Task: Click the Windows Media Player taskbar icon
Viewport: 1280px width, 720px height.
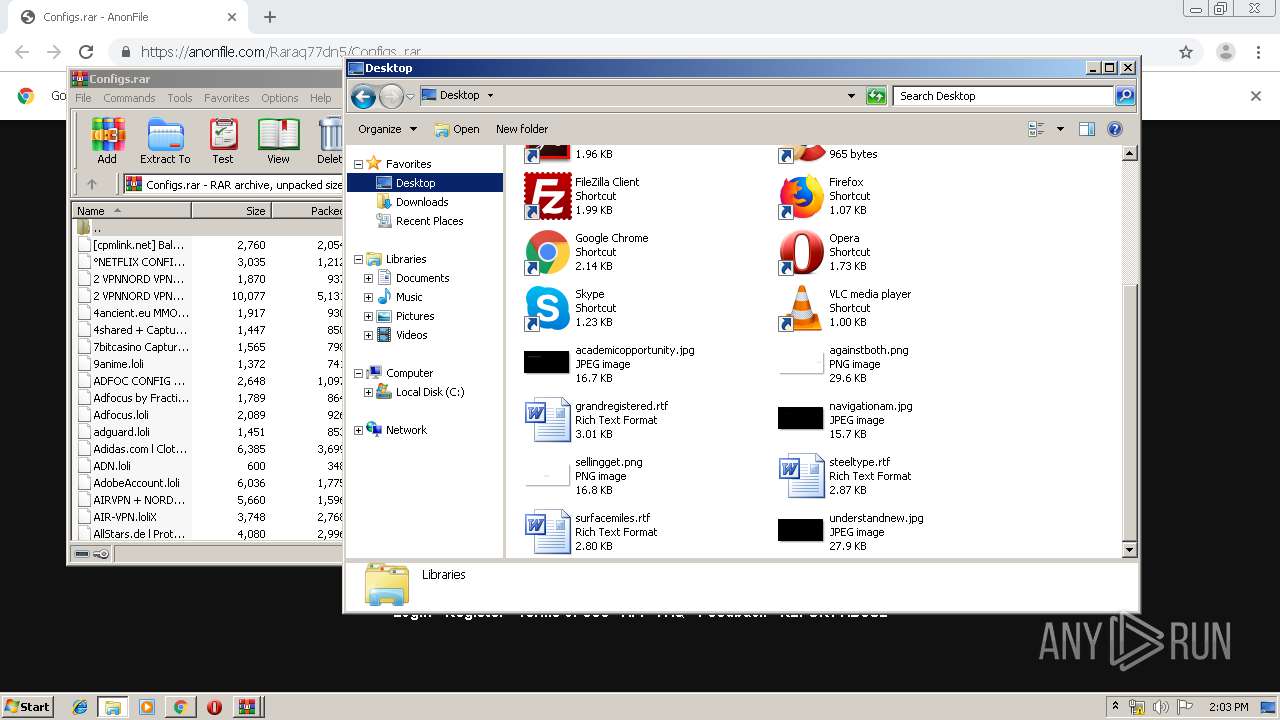Action: coord(147,707)
